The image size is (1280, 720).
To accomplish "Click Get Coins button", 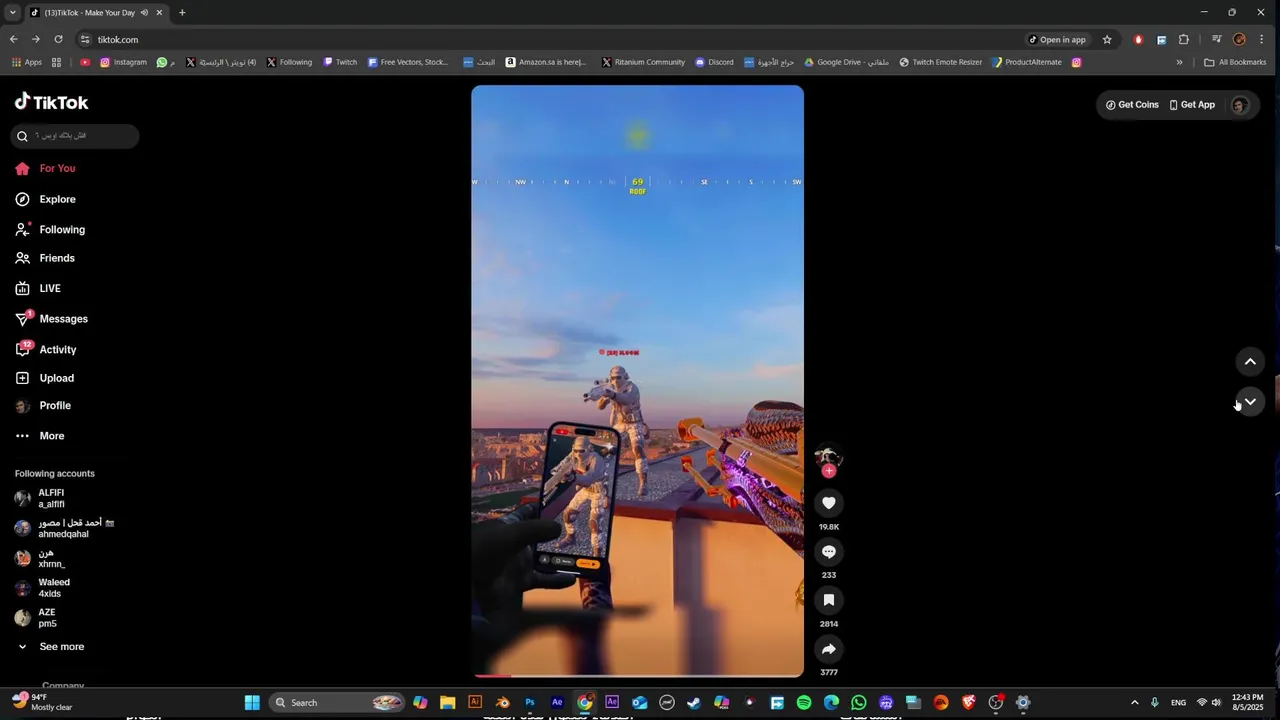I will tap(1132, 105).
